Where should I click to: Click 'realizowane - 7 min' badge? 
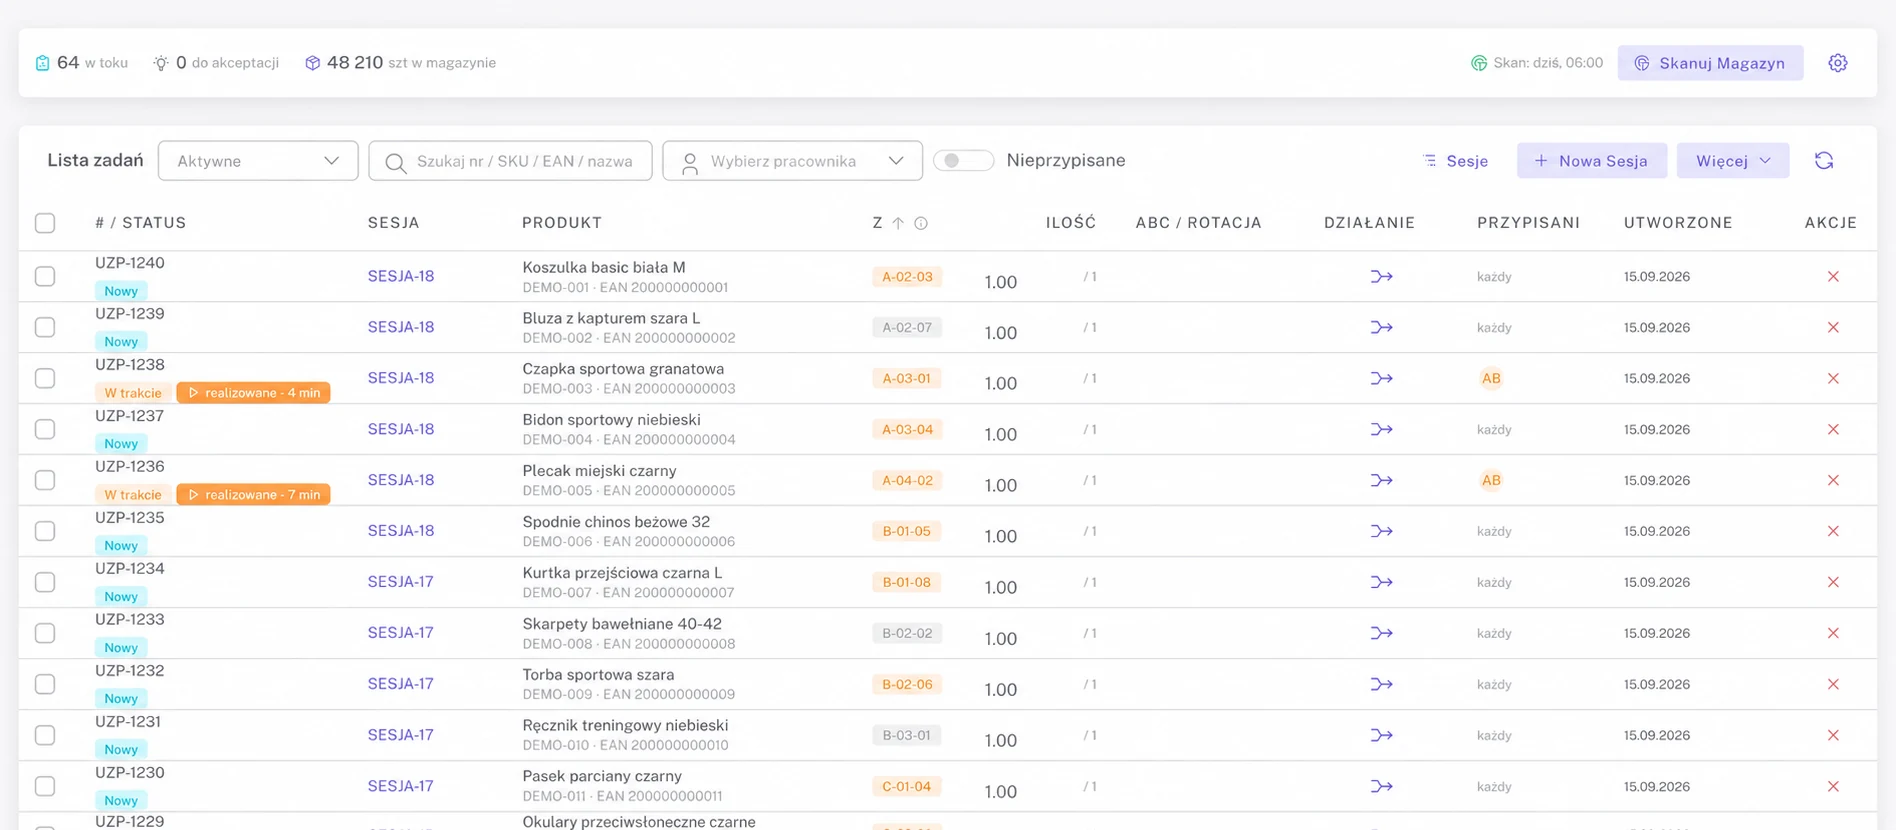point(254,495)
